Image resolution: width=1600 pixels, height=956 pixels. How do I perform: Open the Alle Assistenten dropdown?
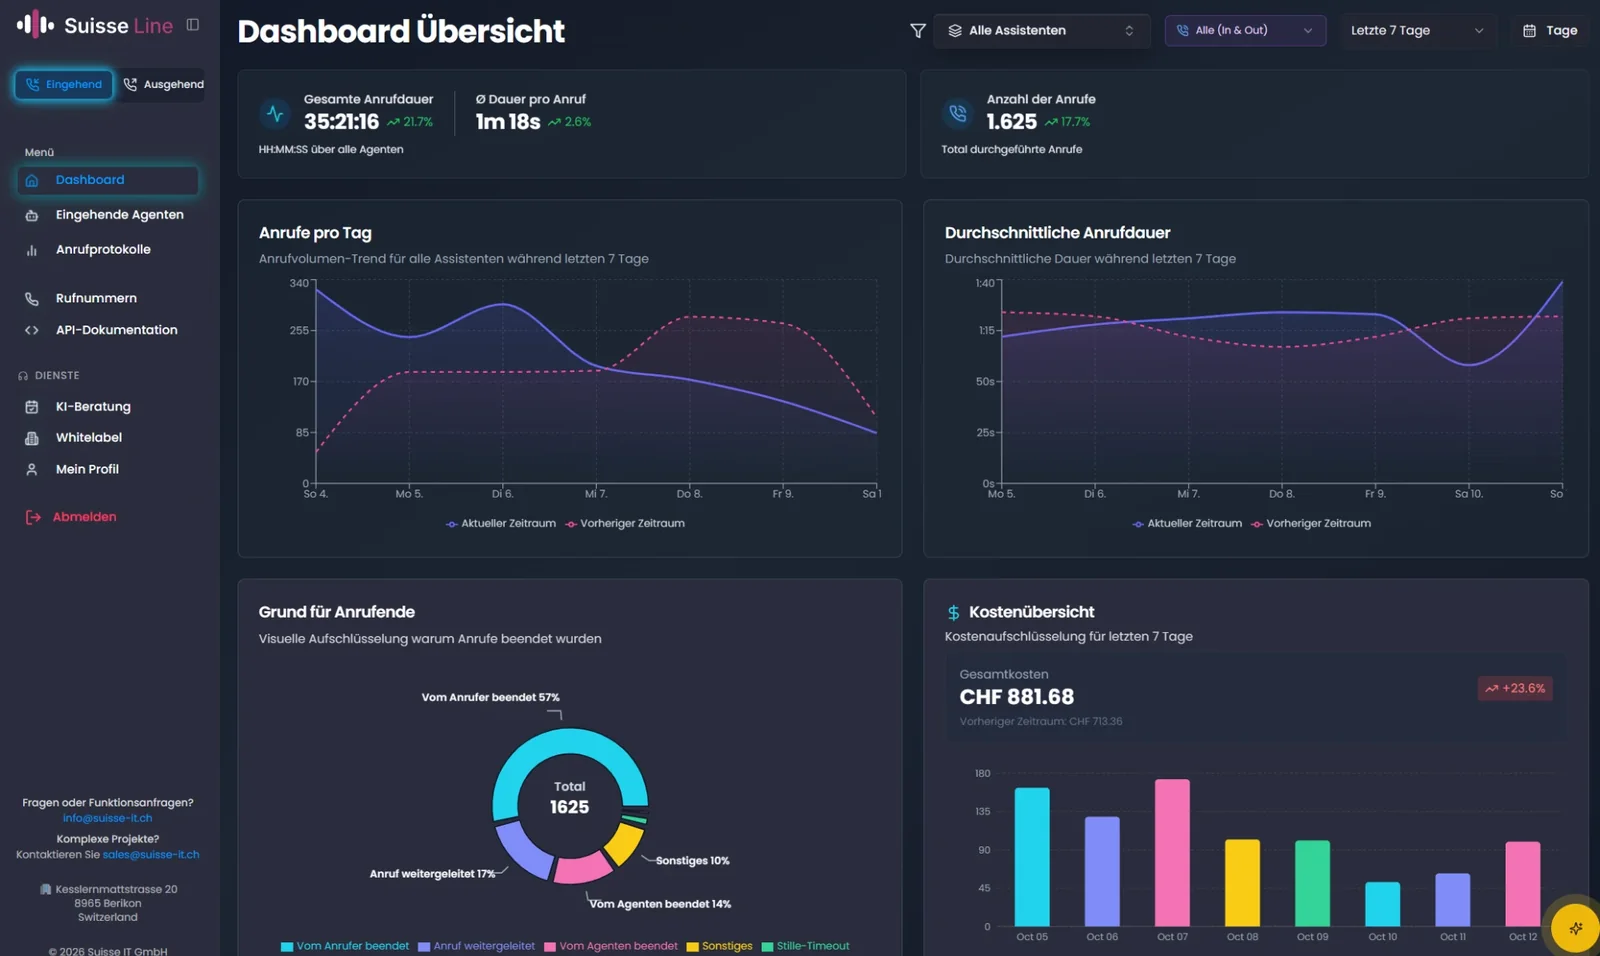[1042, 31]
